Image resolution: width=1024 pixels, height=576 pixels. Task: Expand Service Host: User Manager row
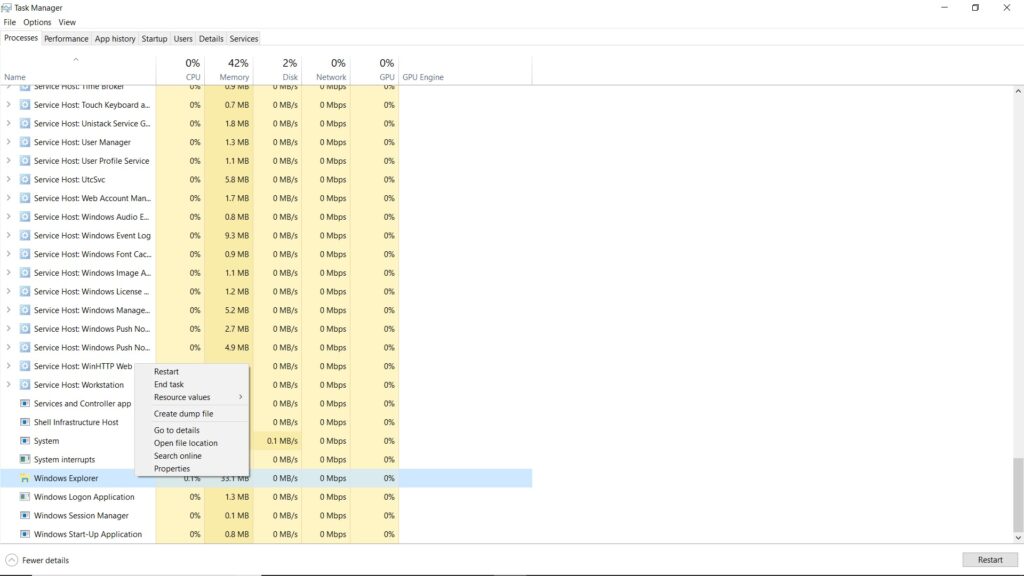click(8, 142)
